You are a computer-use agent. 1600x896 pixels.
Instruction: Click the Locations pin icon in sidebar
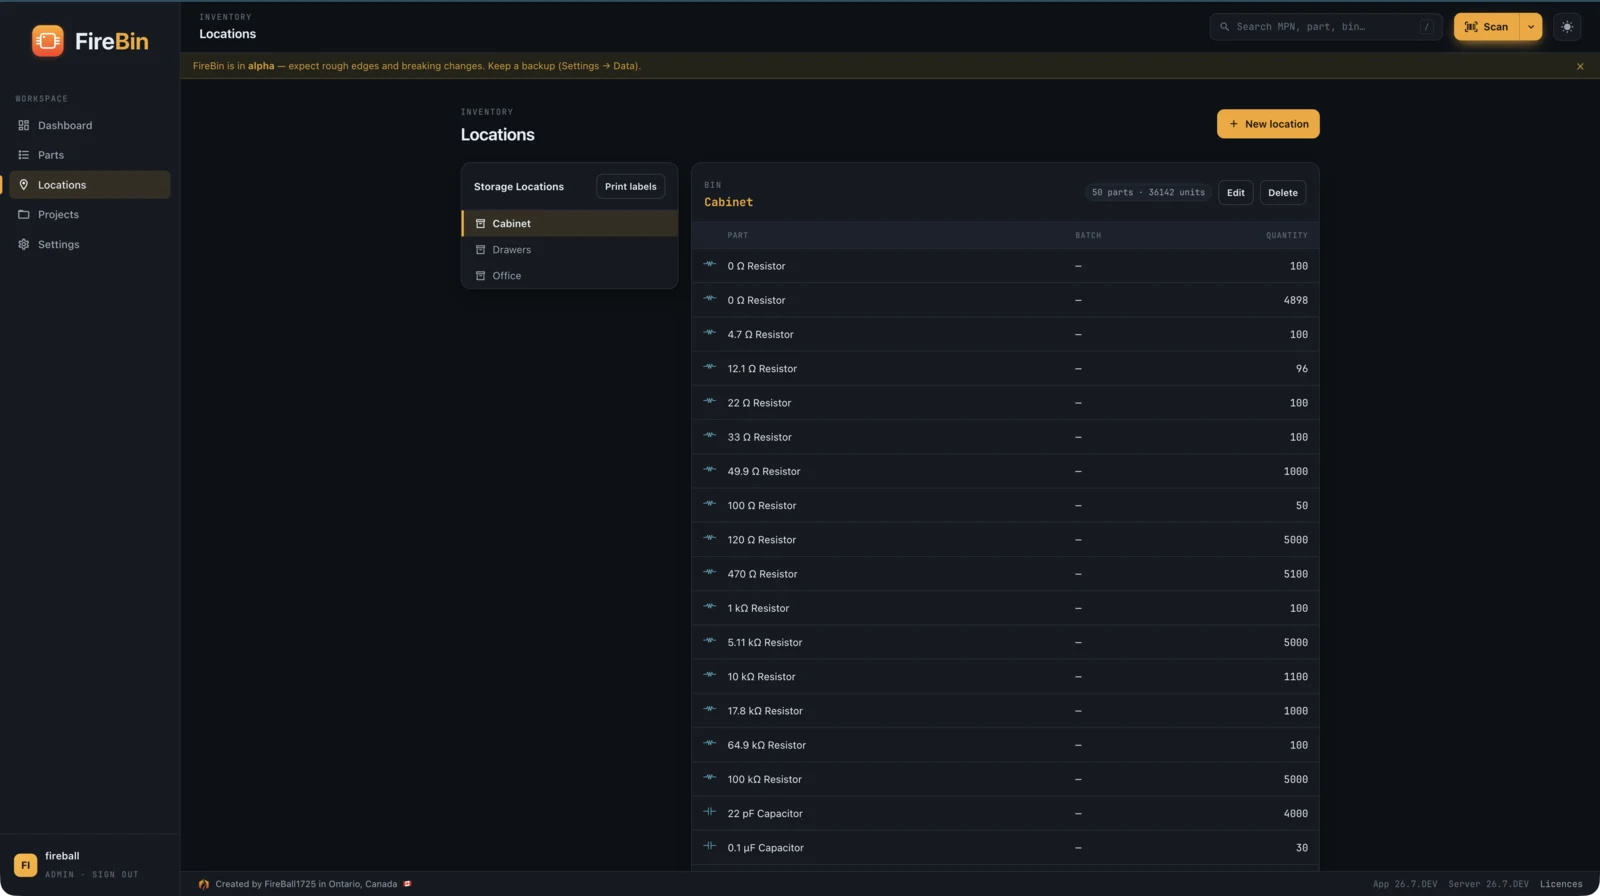click(24, 185)
